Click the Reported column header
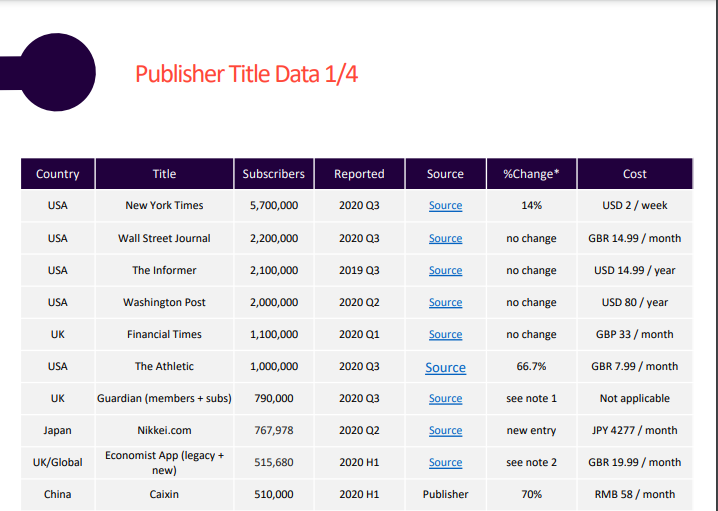 coord(359,174)
